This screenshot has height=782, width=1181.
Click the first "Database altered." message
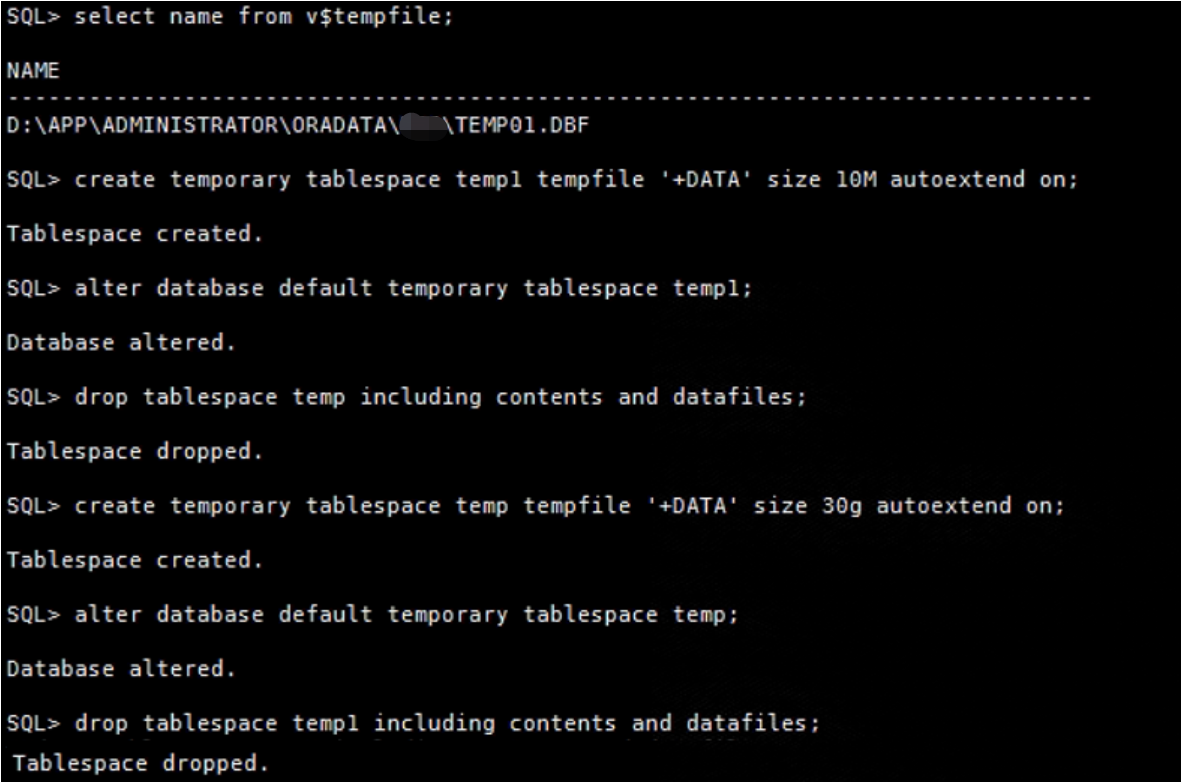[121, 343]
